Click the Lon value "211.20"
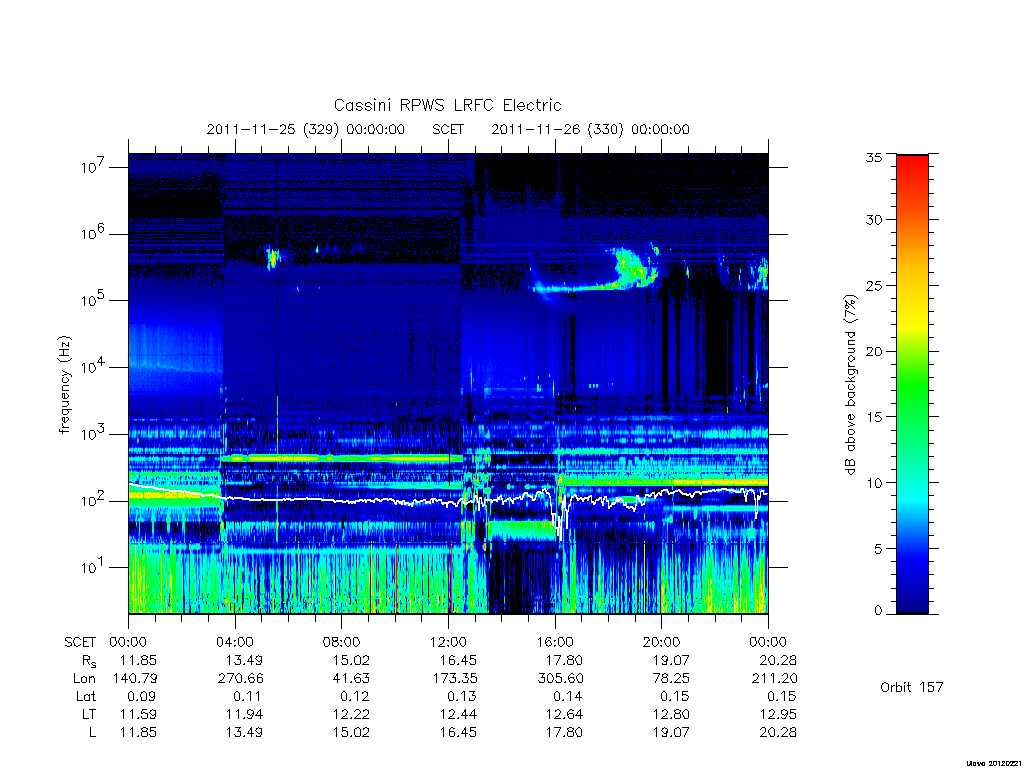The width and height of the screenshot is (1024, 768). [x=775, y=679]
